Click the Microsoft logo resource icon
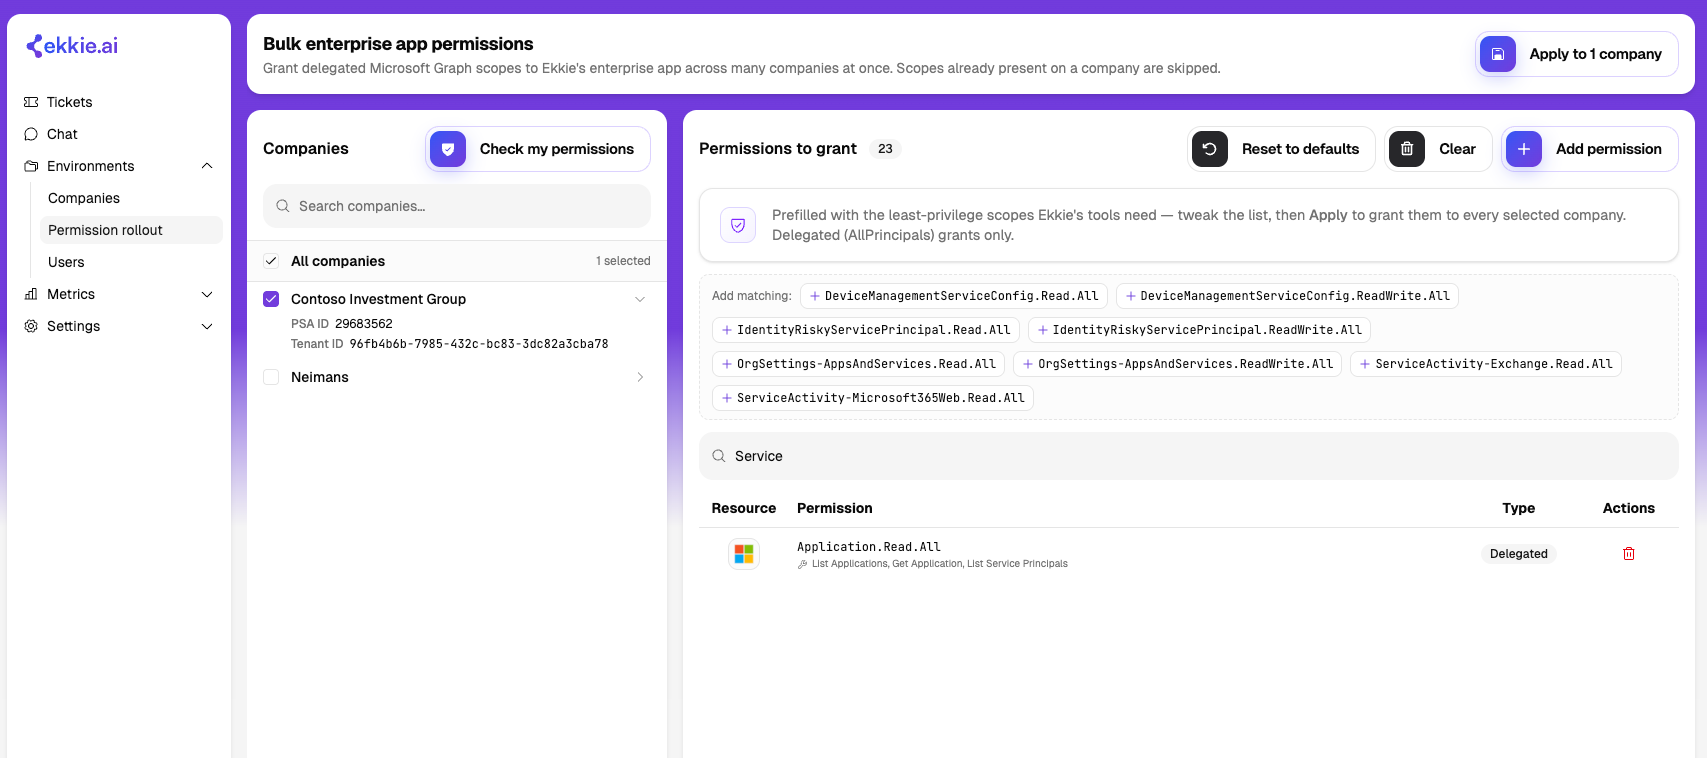 (744, 554)
